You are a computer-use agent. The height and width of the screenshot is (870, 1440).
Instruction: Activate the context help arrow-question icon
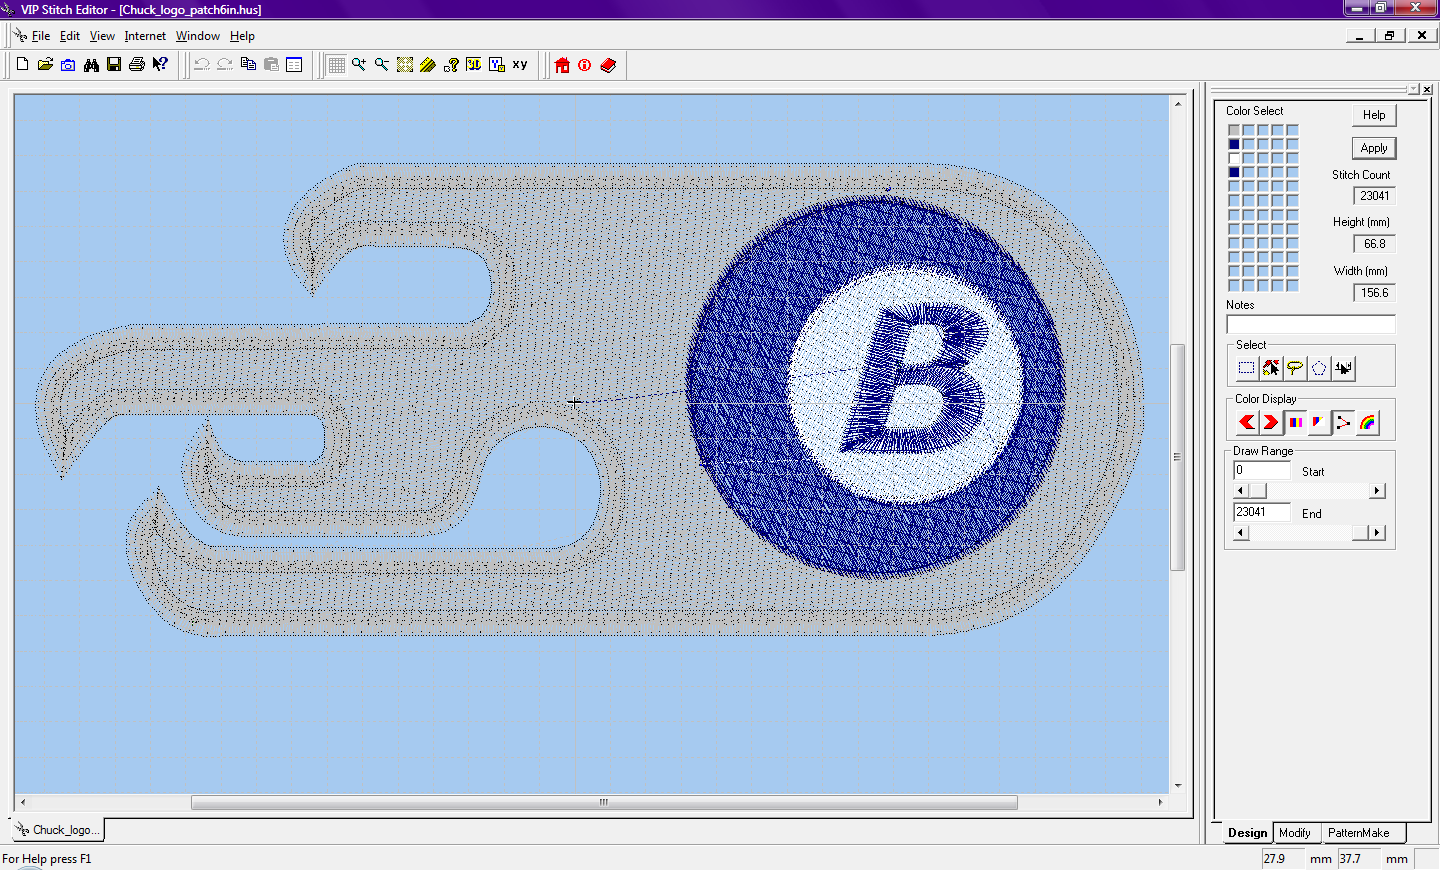pos(160,65)
